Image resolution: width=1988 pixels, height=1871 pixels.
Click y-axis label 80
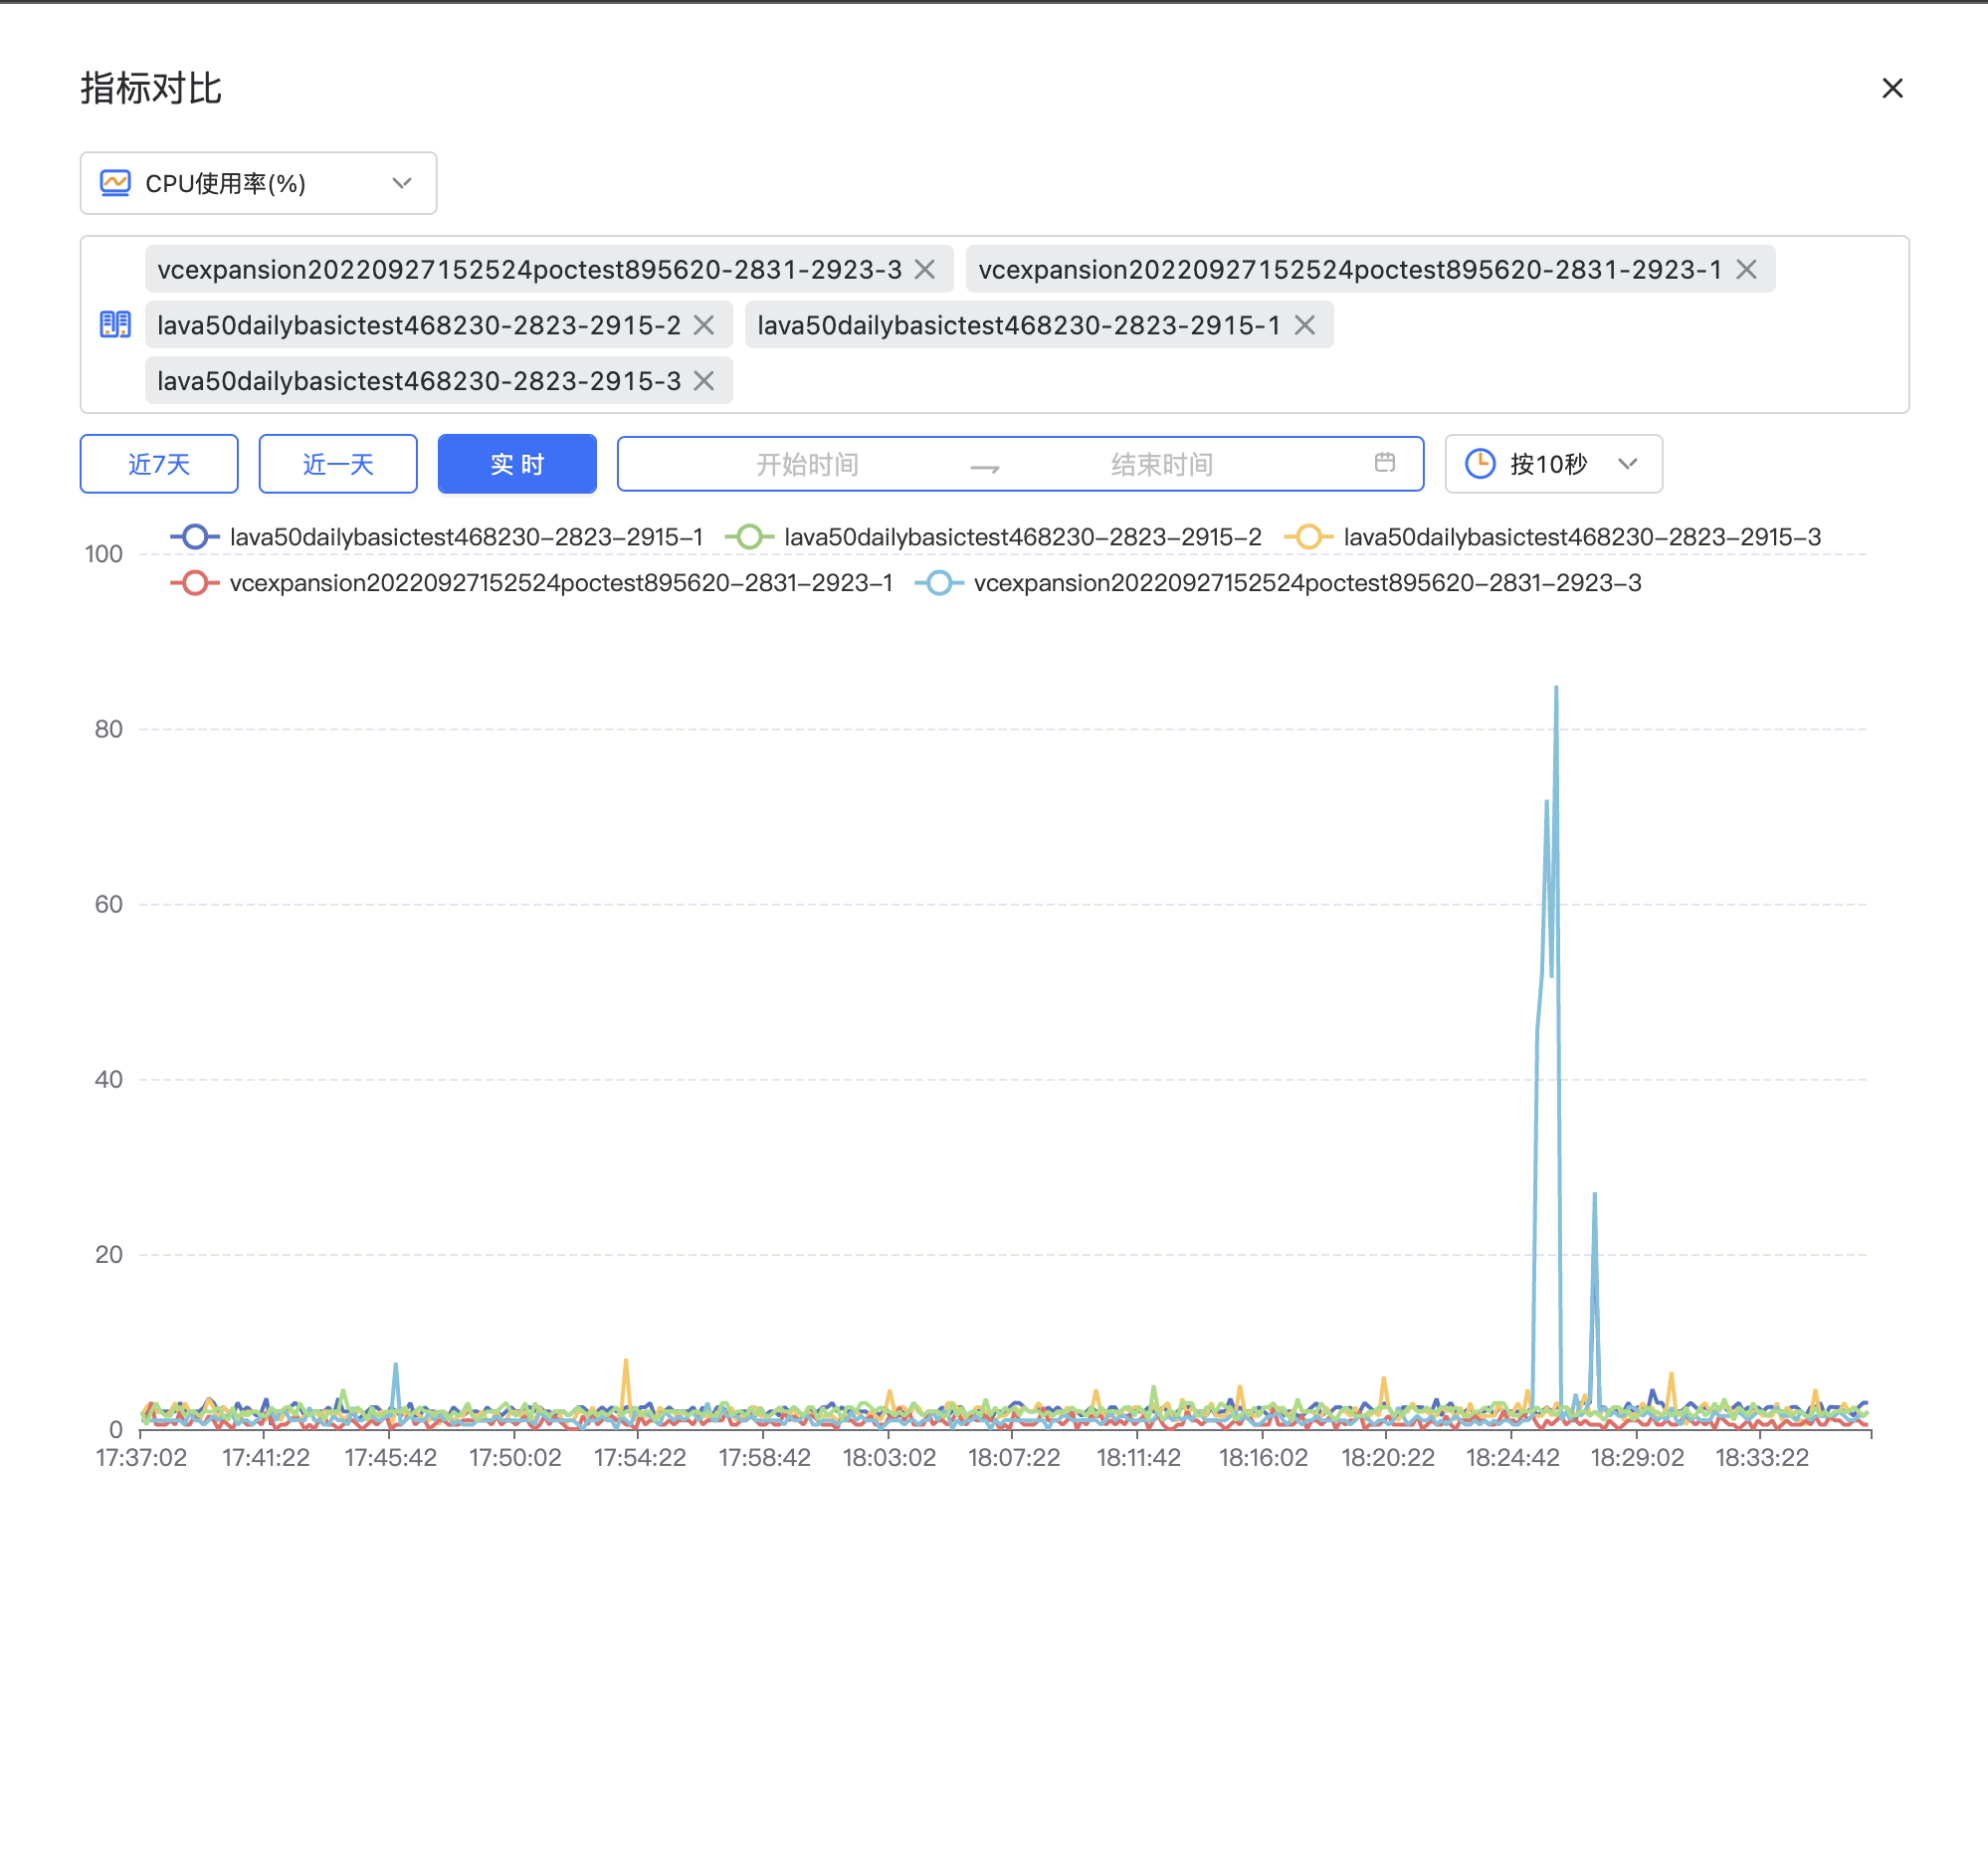(108, 729)
